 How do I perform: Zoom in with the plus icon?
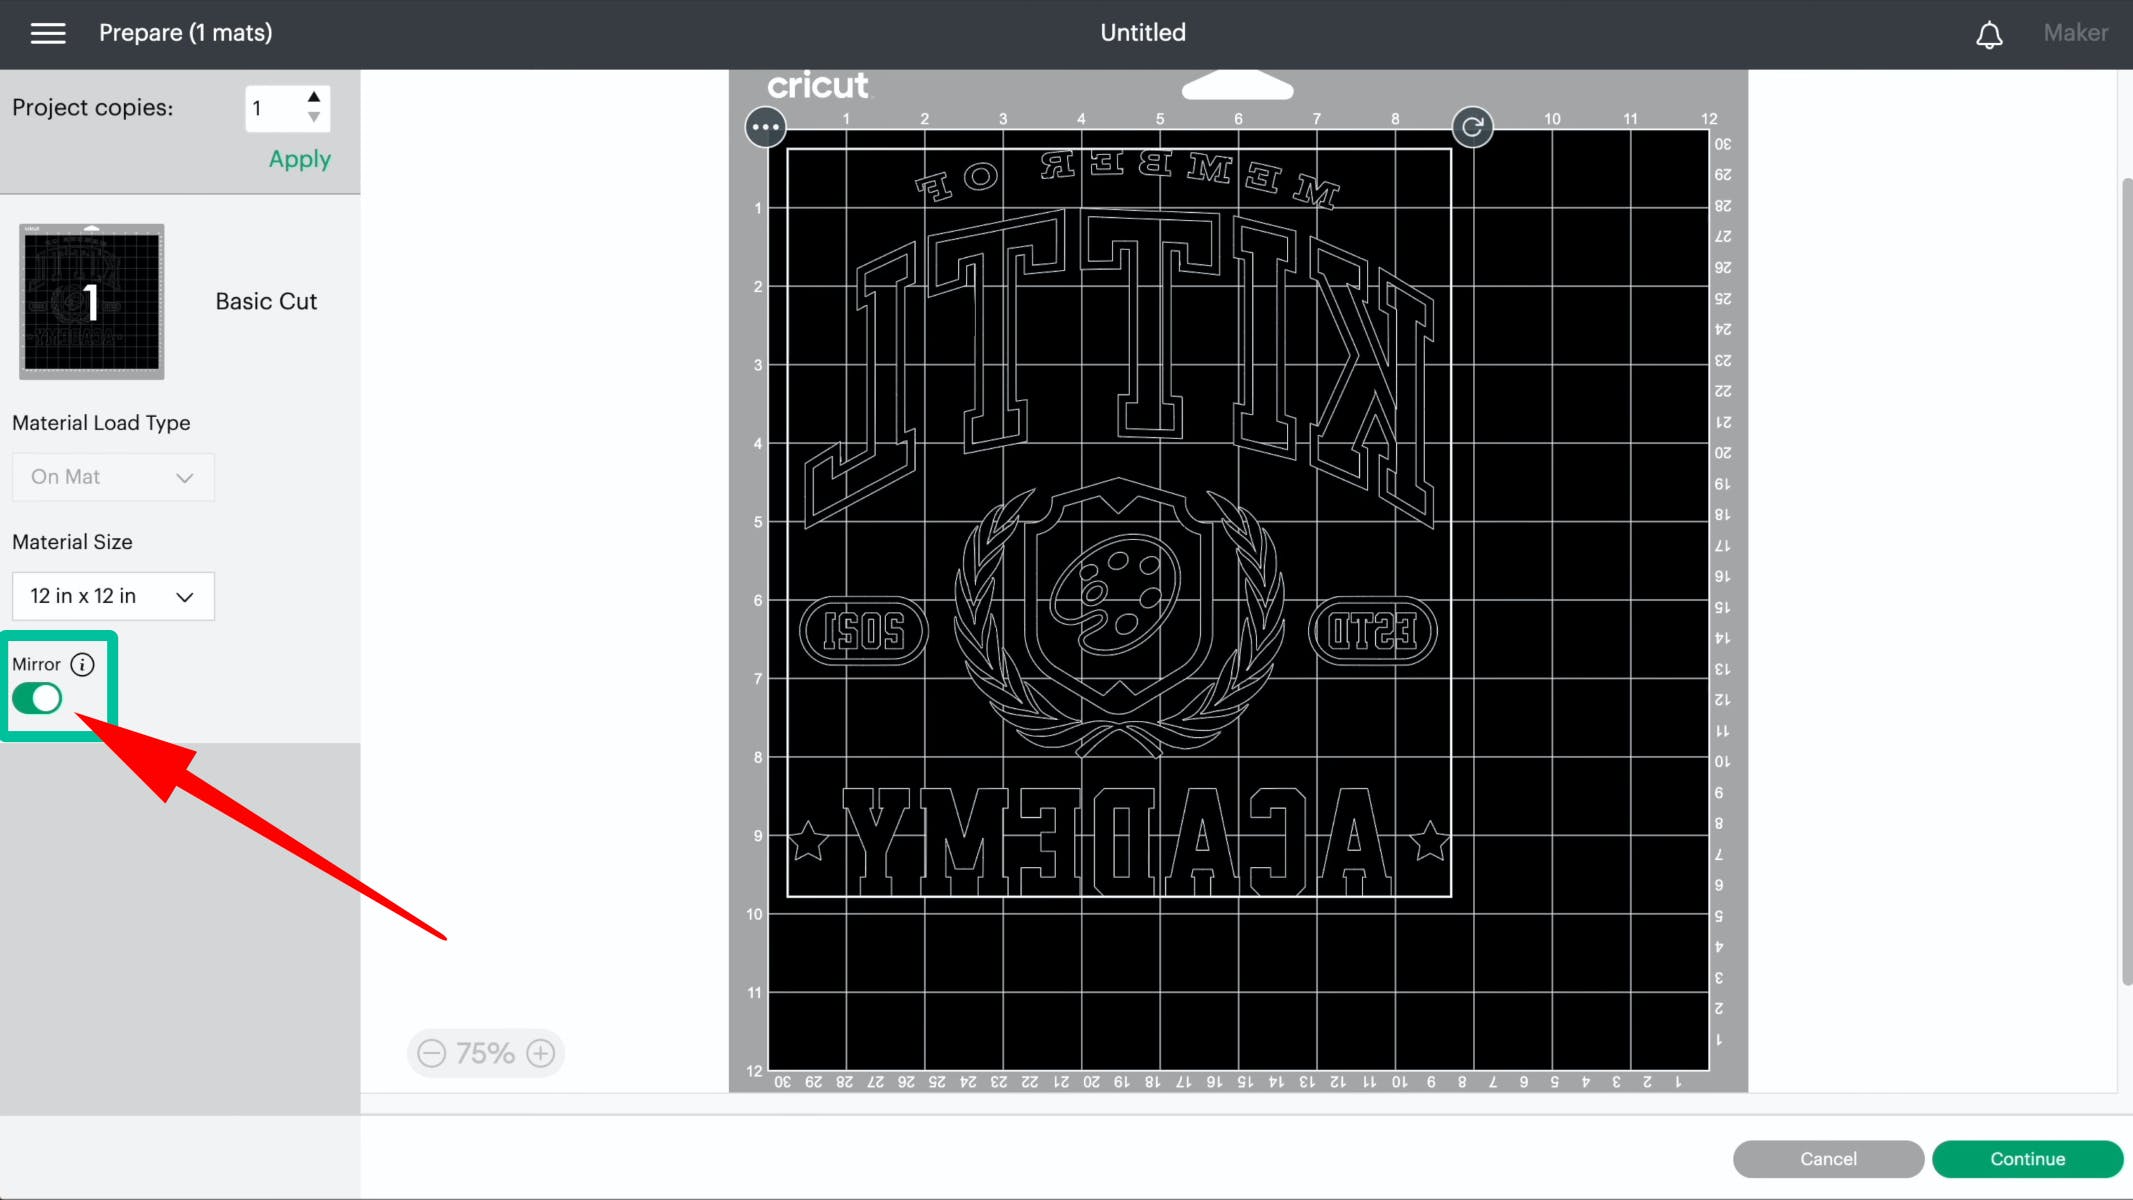click(541, 1053)
